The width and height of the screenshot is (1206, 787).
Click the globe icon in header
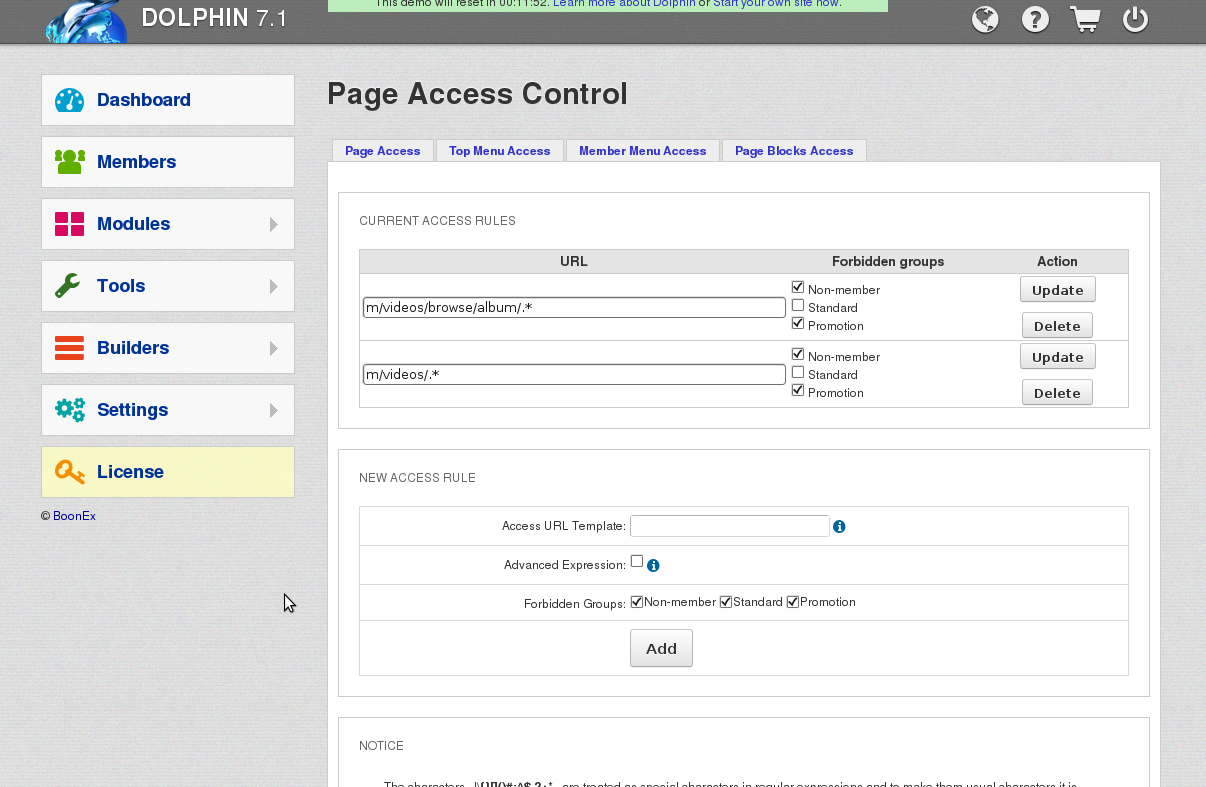click(x=985, y=20)
